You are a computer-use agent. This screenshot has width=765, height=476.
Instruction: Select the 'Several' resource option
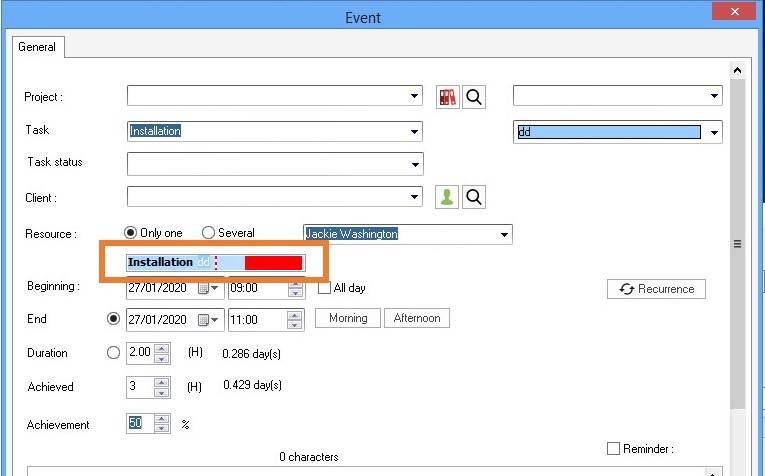(208, 233)
